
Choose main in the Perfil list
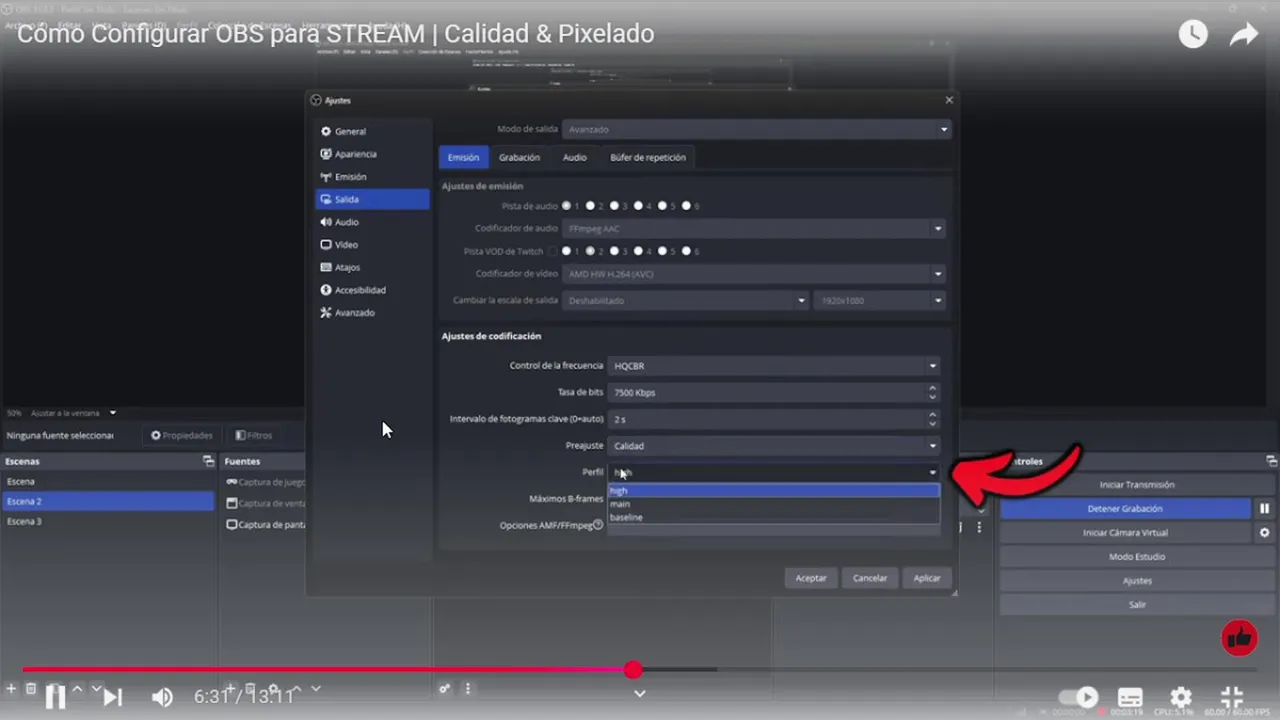click(774, 504)
